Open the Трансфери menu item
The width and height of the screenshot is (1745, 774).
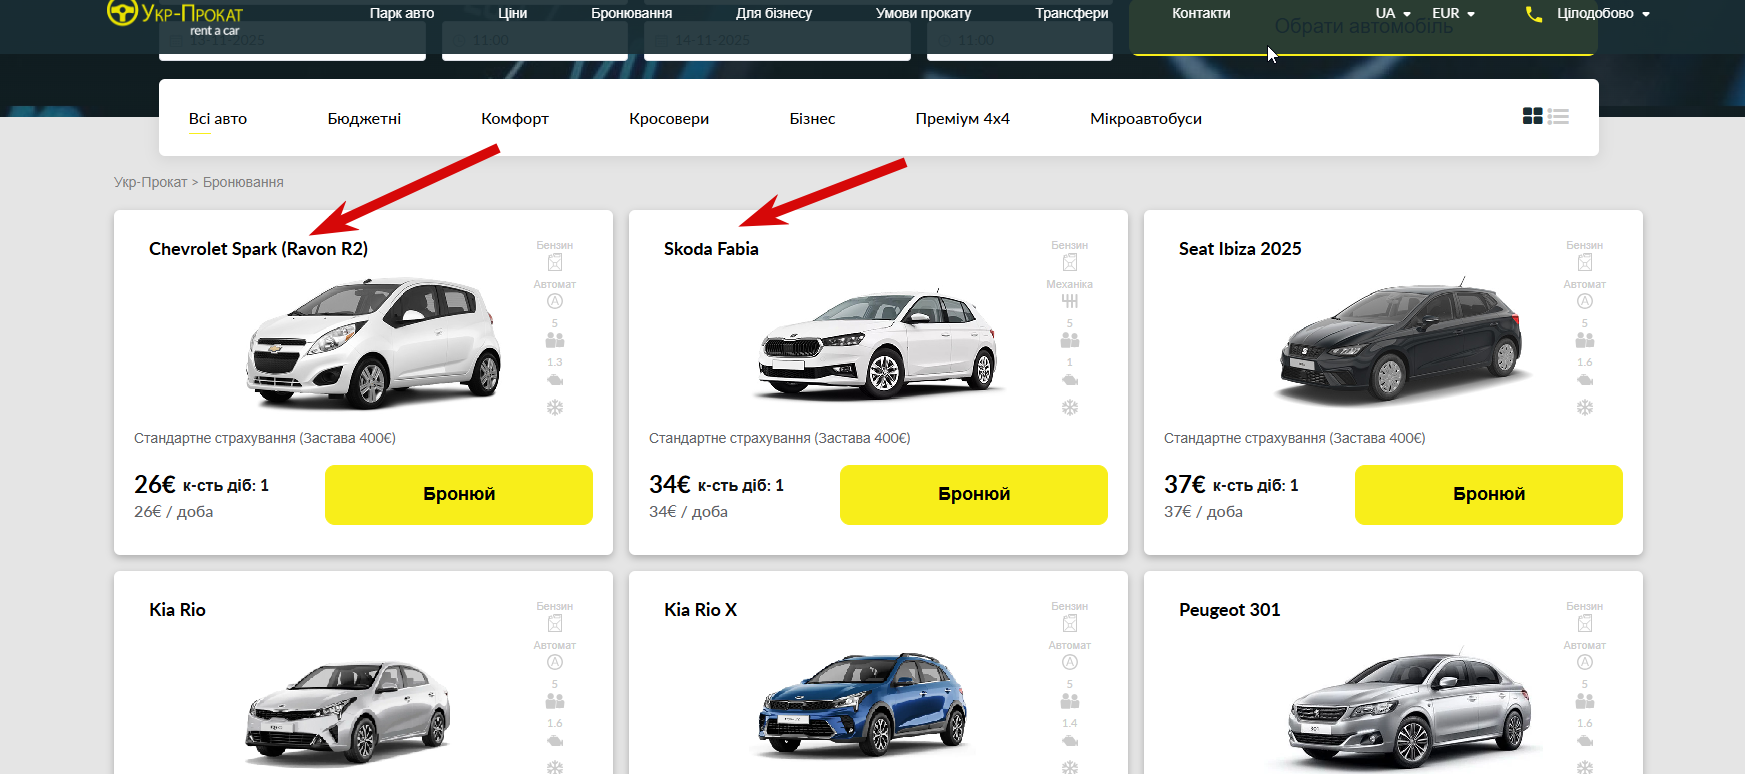[x=1072, y=13]
